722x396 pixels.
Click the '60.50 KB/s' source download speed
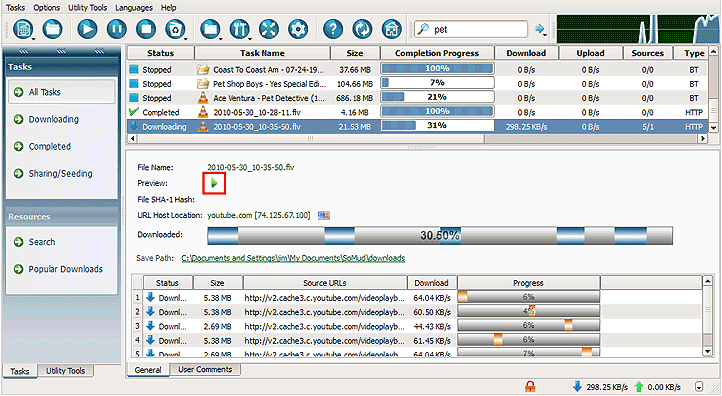431,312
